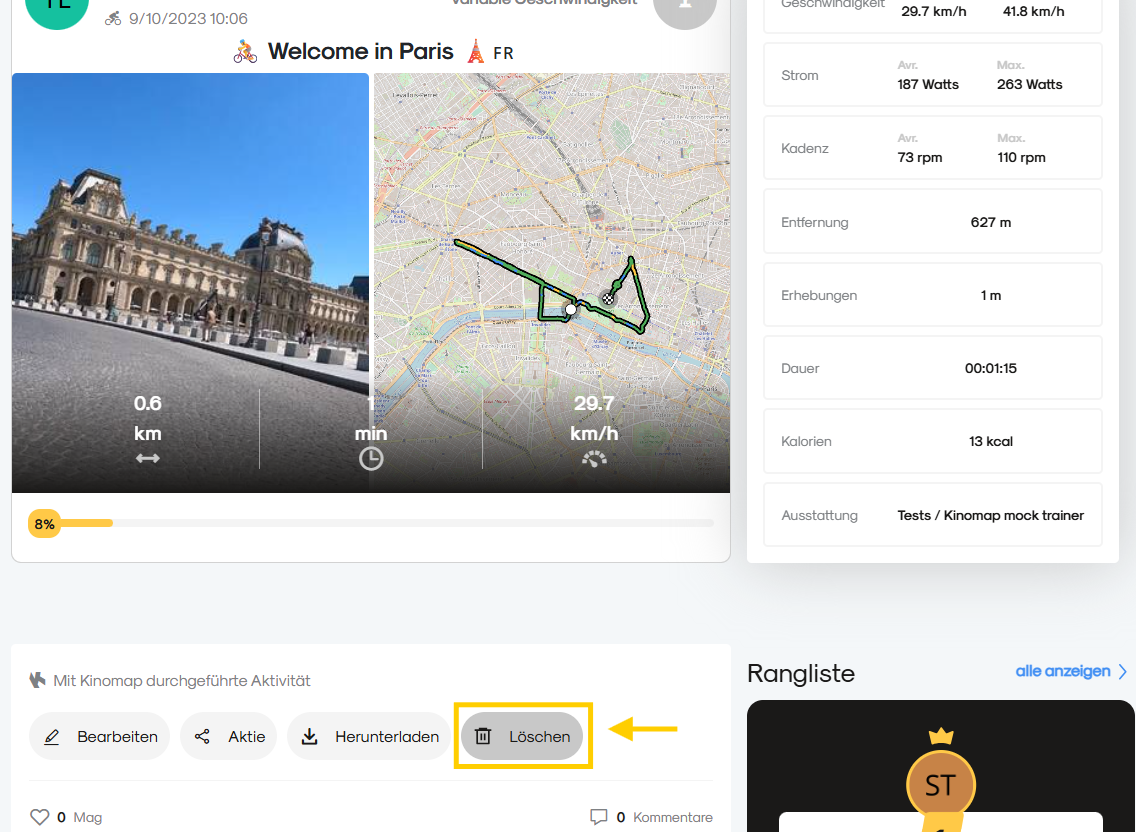
Task: Click the Ausstattung row label
Action: point(819,515)
